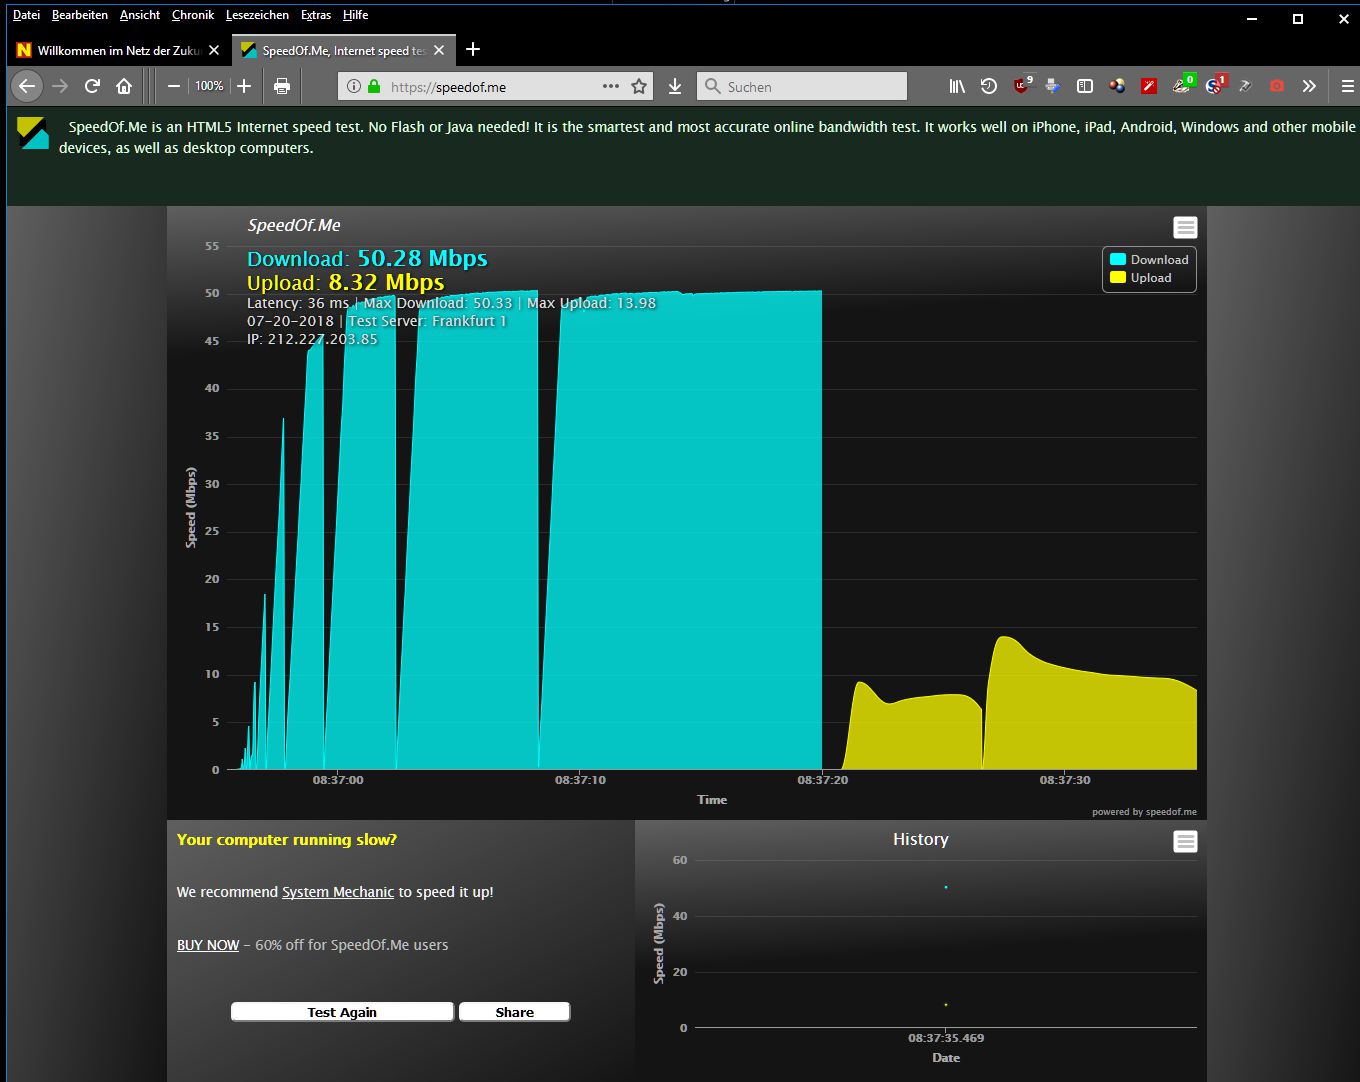Print the page using printer icon
This screenshot has width=1360, height=1082.
(282, 86)
